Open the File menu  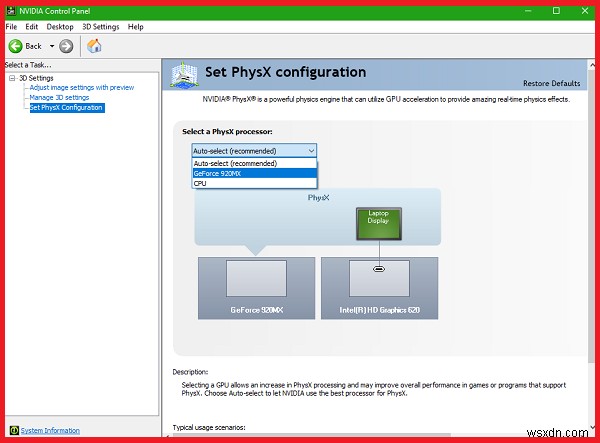tap(11, 27)
